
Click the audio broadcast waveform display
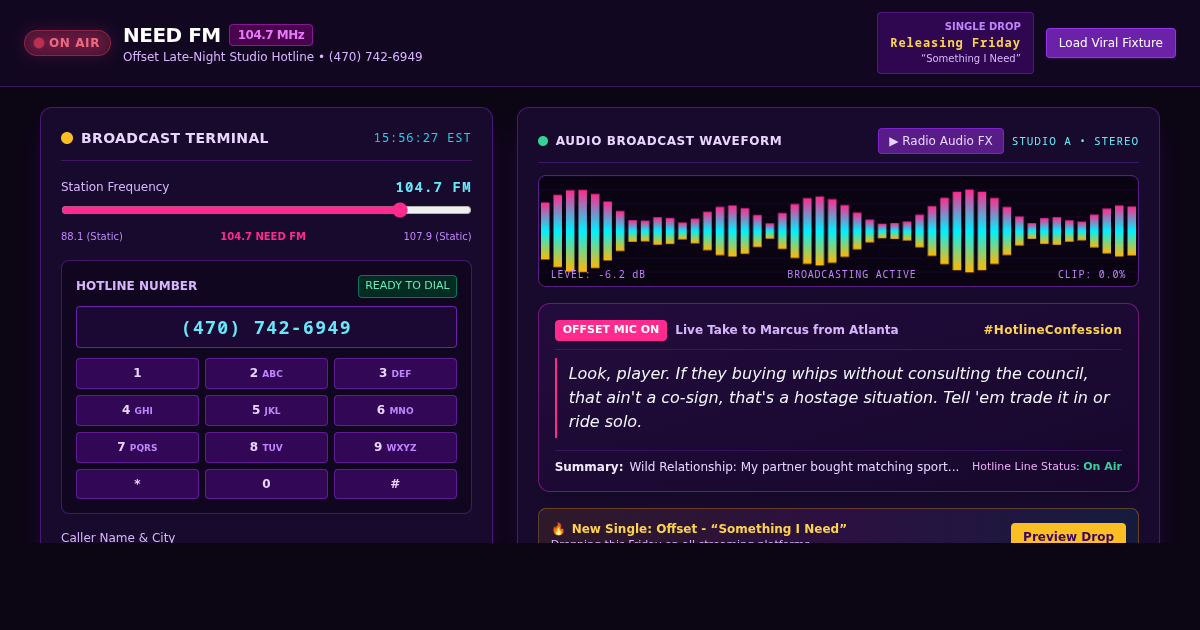(x=838, y=231)
